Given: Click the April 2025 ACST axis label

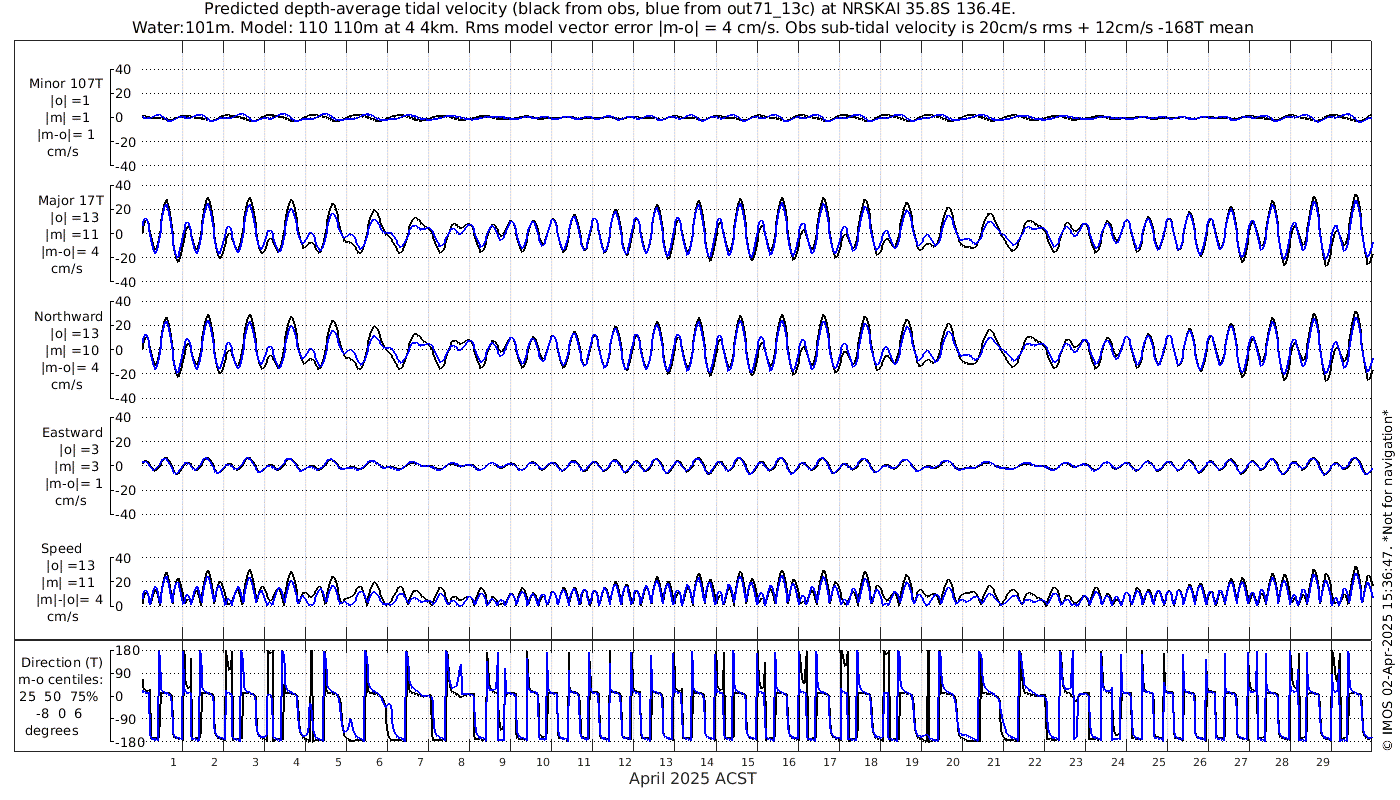Looking at the screenshot, I should point(692,778).
